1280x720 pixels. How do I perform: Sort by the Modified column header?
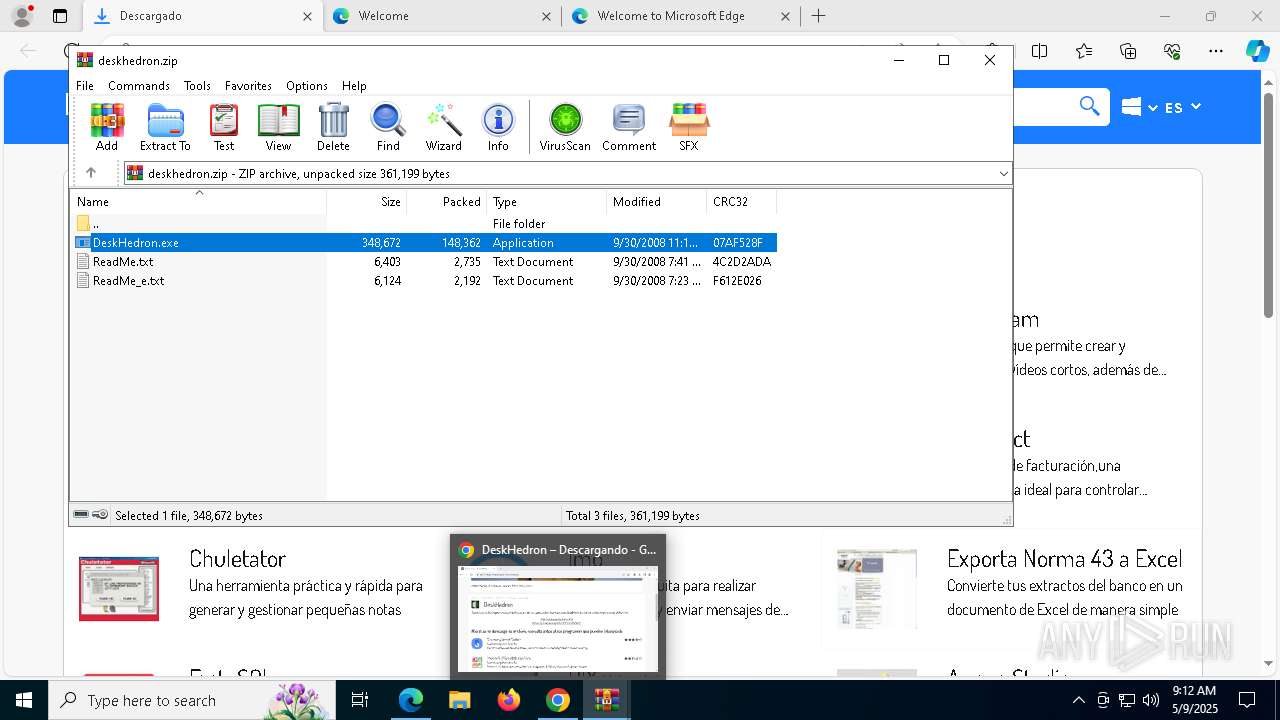pos(656,202)
